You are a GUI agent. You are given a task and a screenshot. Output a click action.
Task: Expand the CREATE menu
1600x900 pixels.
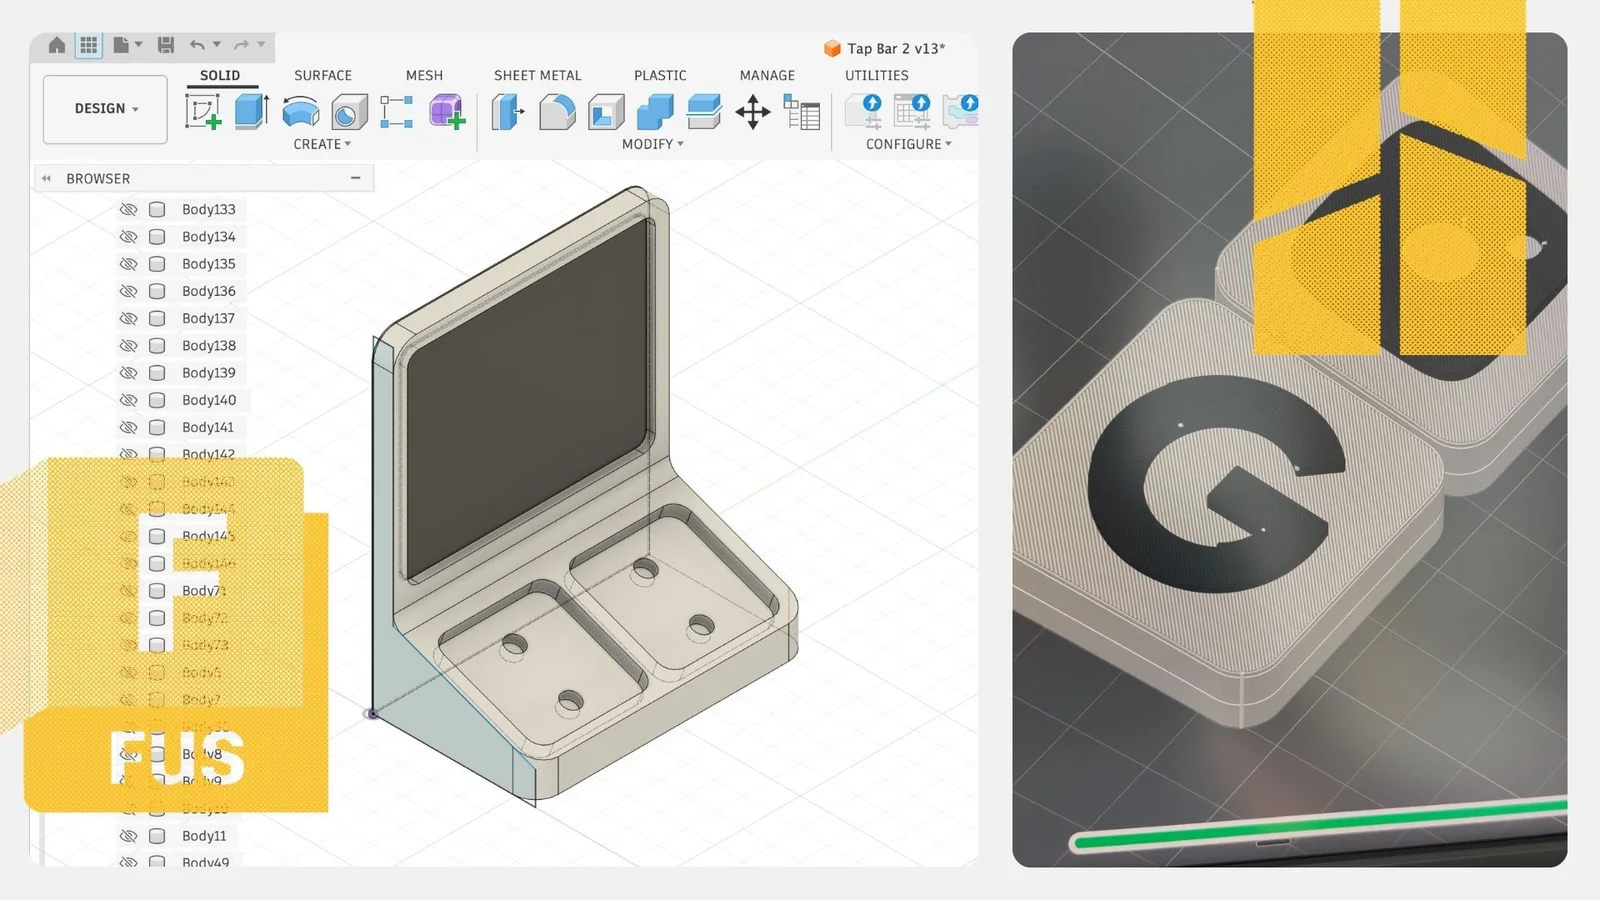click(x=322, y=144)
